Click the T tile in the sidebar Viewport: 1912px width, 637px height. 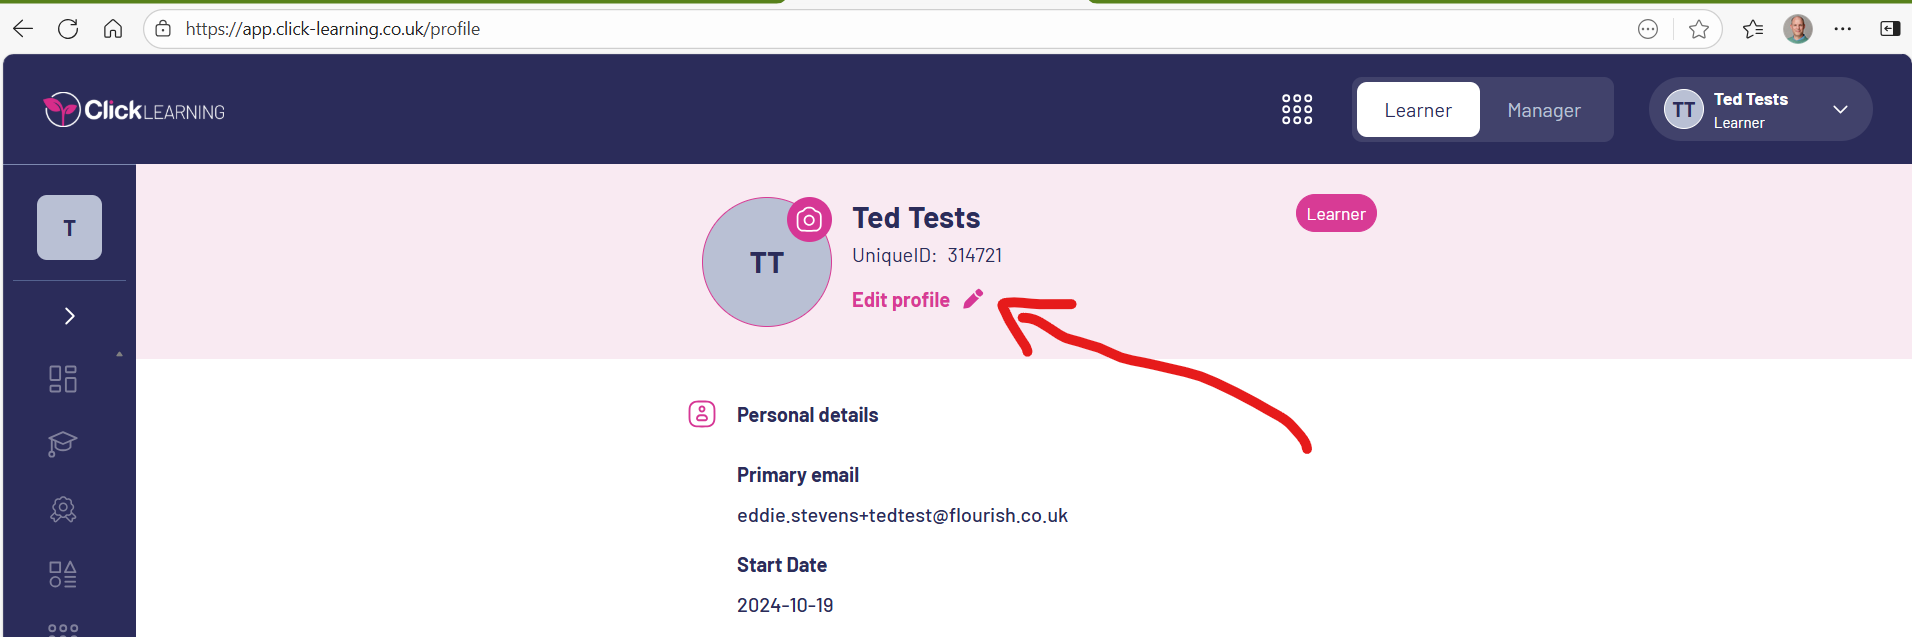(x=69, y=228)
